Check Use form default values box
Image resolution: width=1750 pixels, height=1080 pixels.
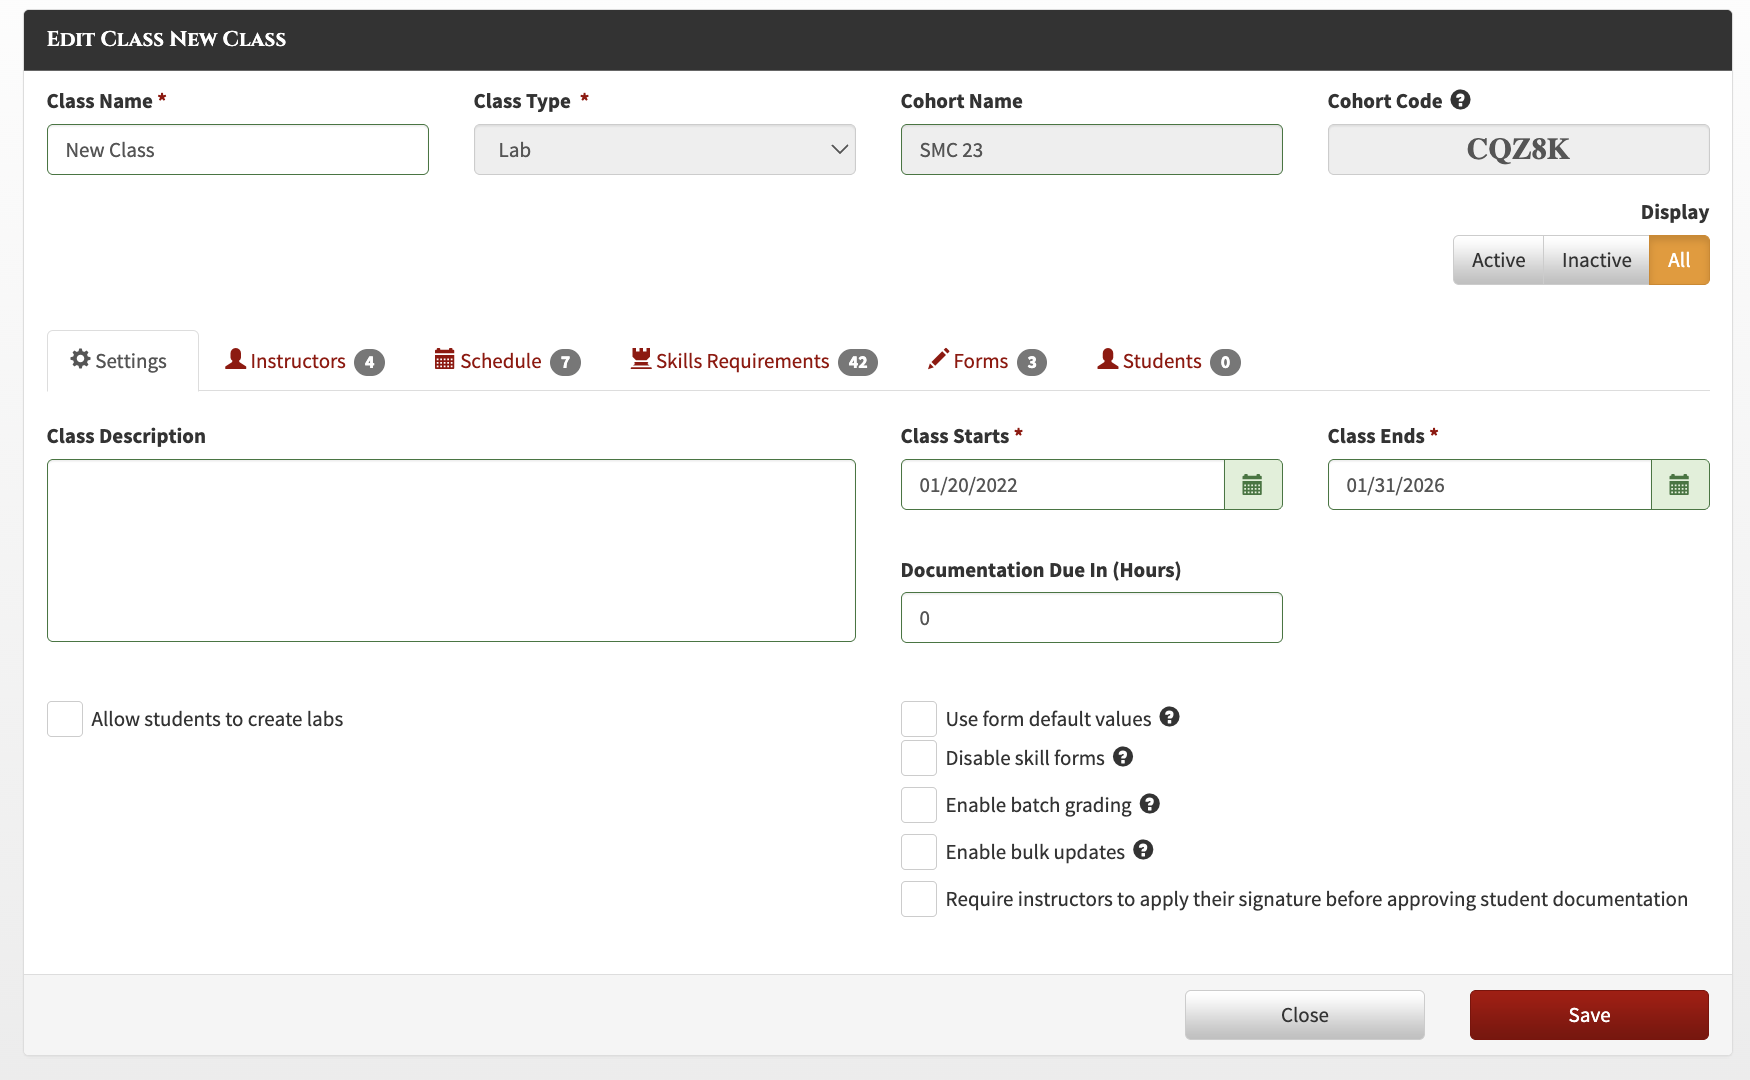point(919,719)
